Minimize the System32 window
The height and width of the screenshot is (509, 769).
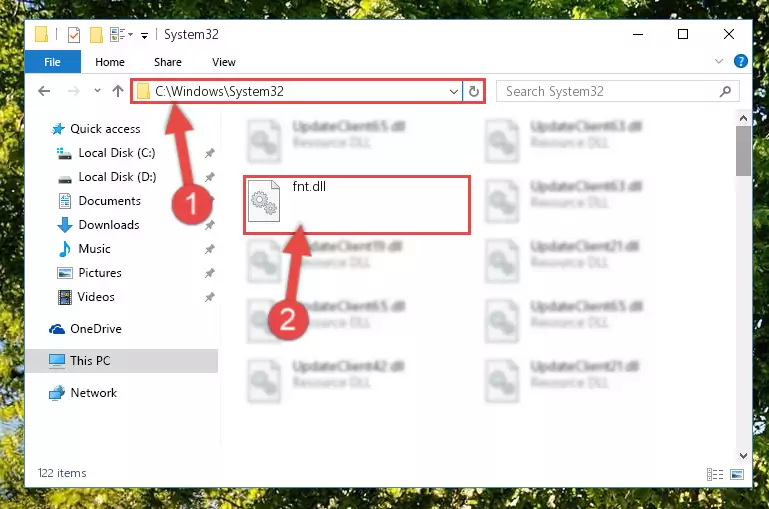point(638,34)
